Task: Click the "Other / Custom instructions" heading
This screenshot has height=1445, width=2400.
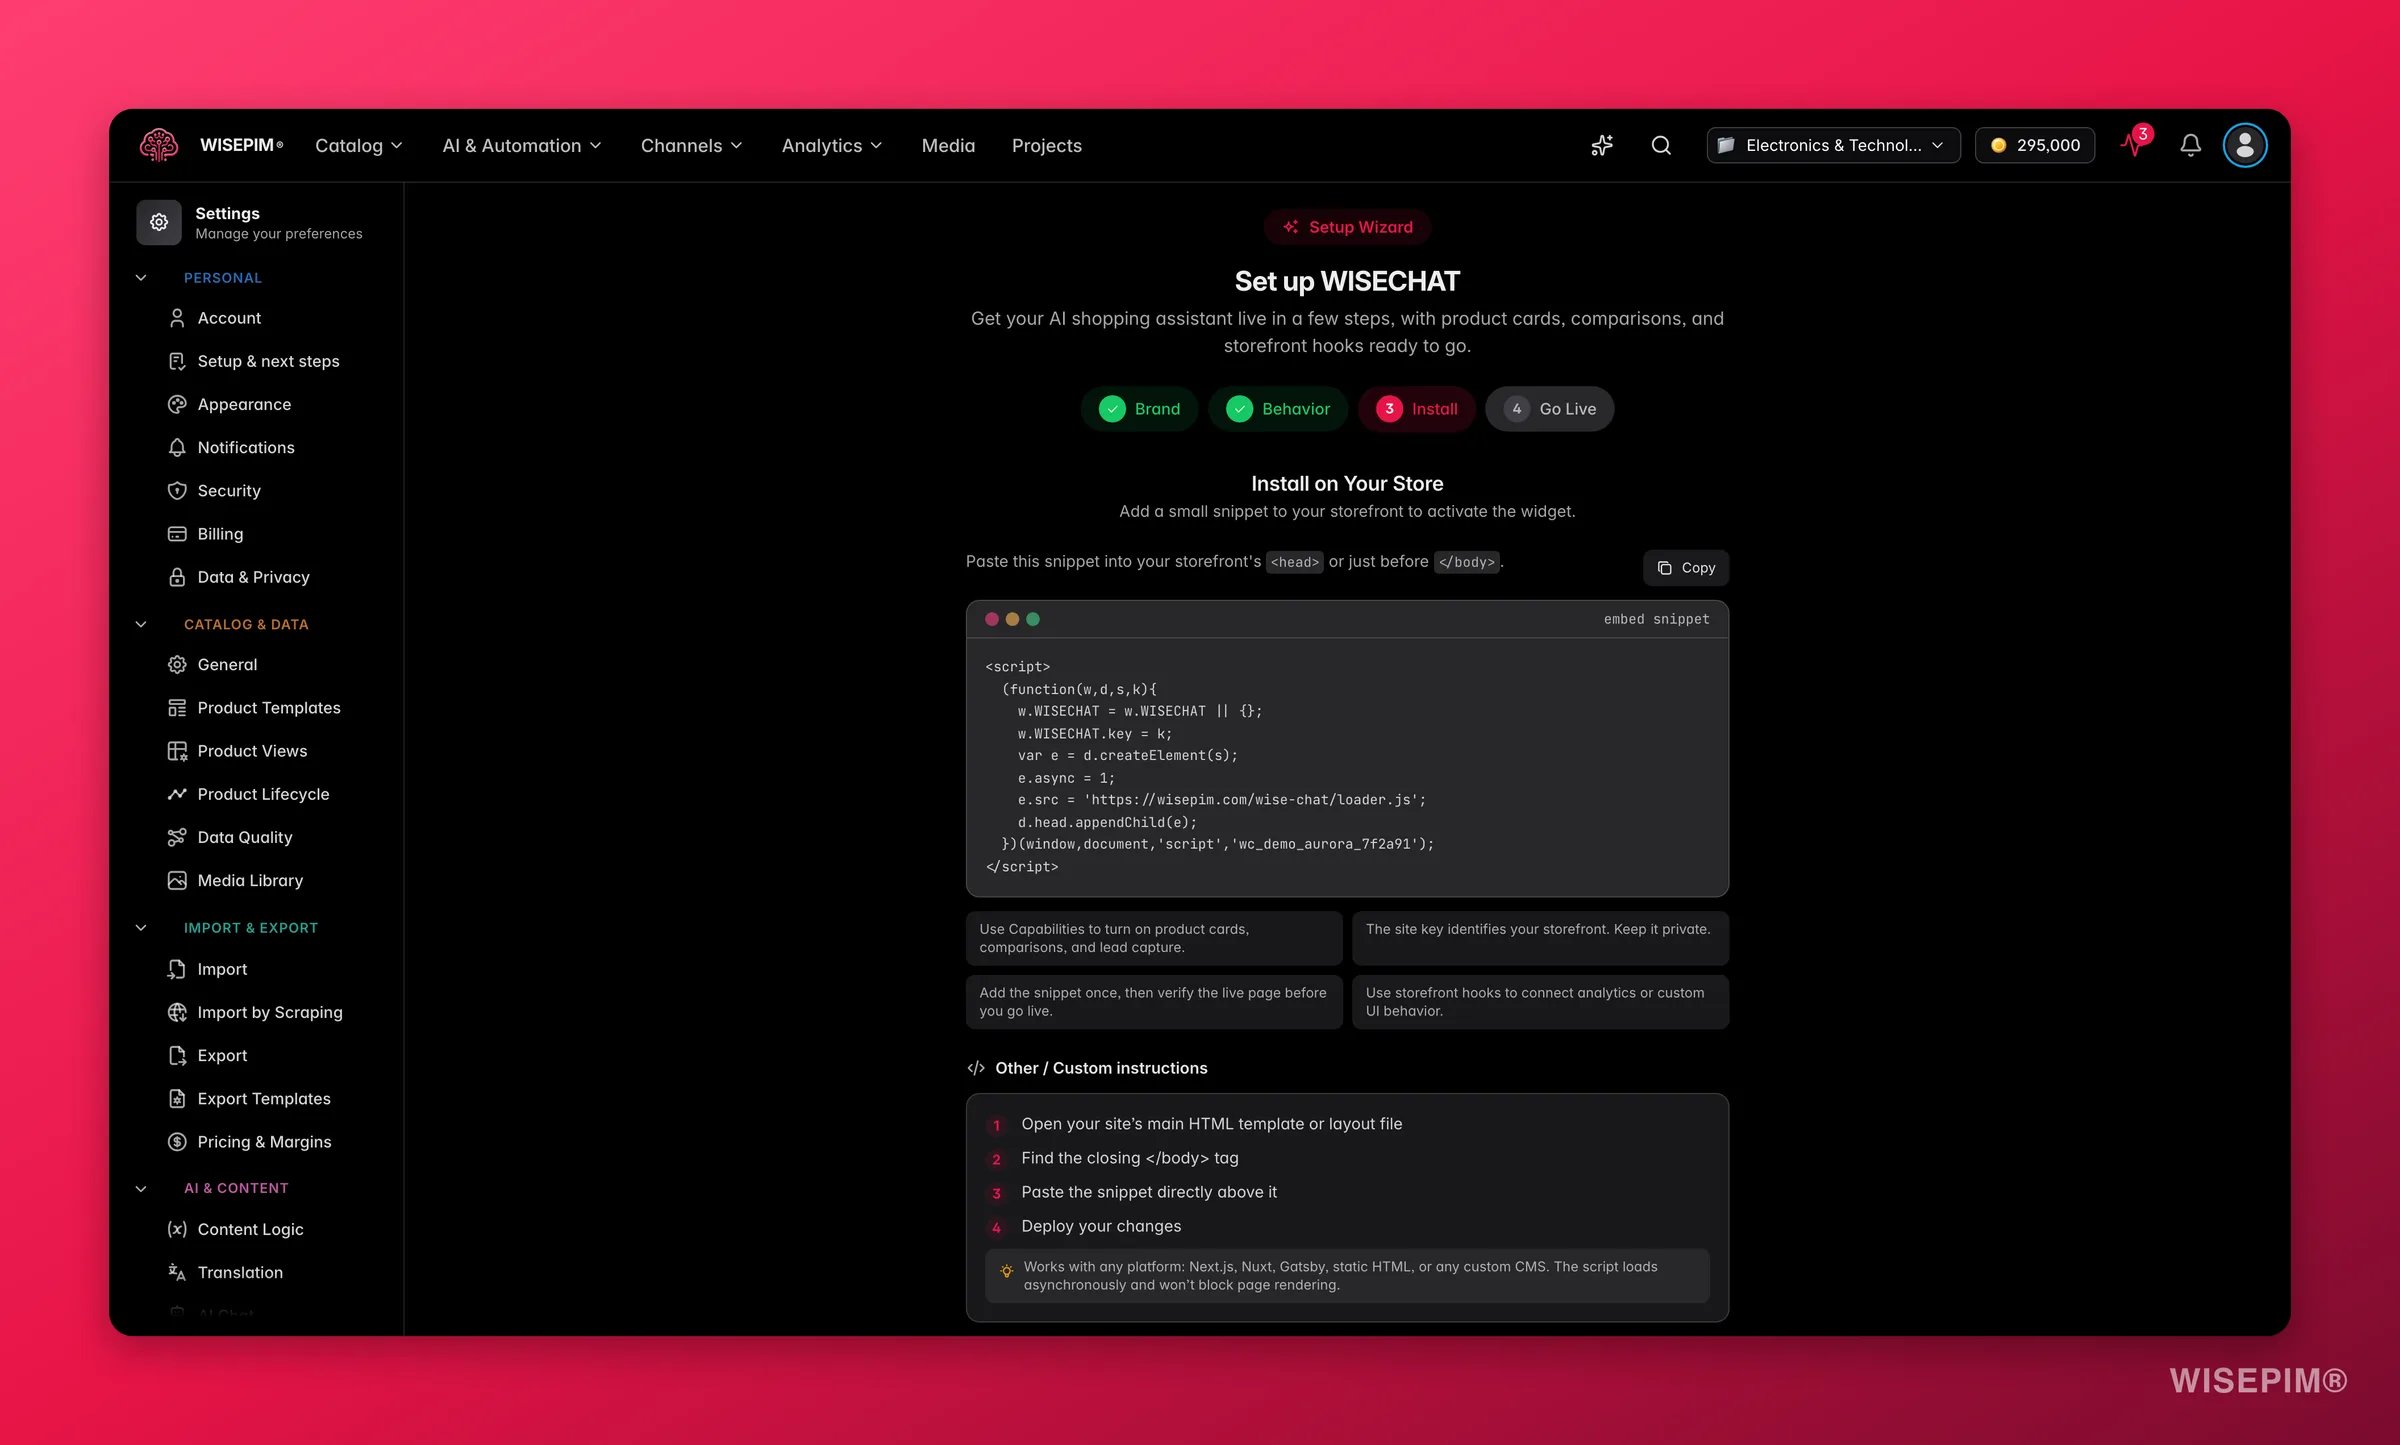Action: (x=1101, y=1068)
